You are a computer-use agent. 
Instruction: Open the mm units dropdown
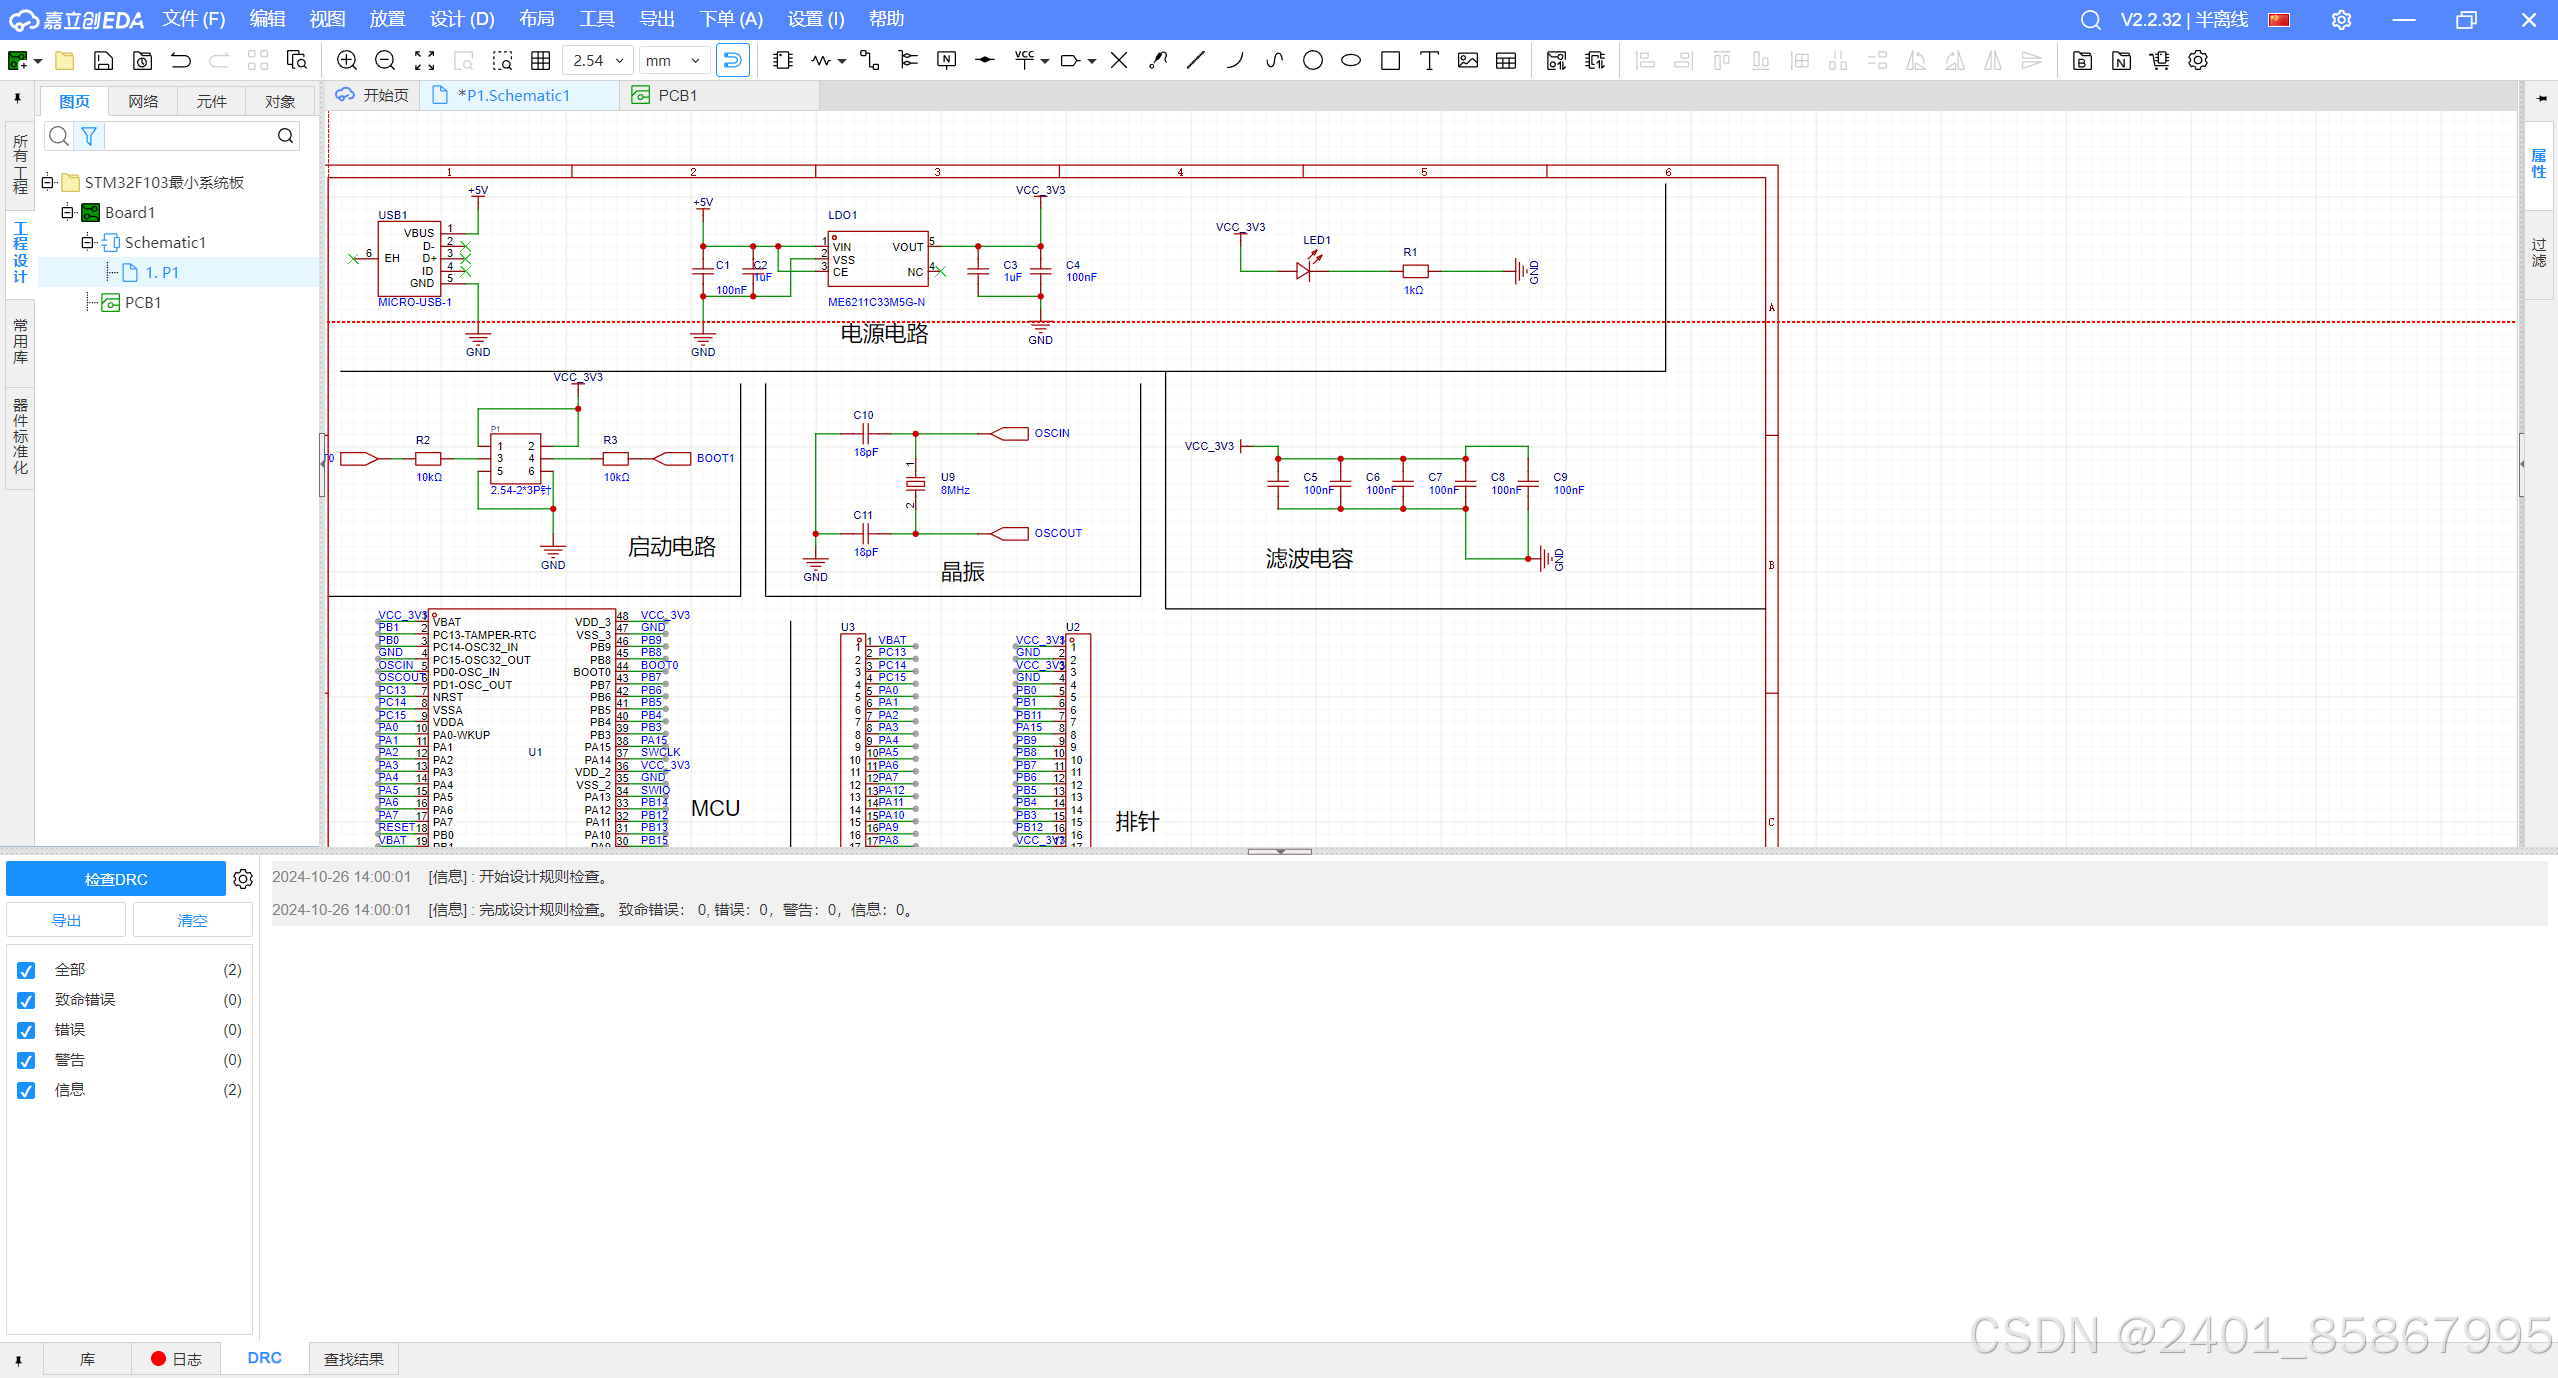[x=673, y=61]
